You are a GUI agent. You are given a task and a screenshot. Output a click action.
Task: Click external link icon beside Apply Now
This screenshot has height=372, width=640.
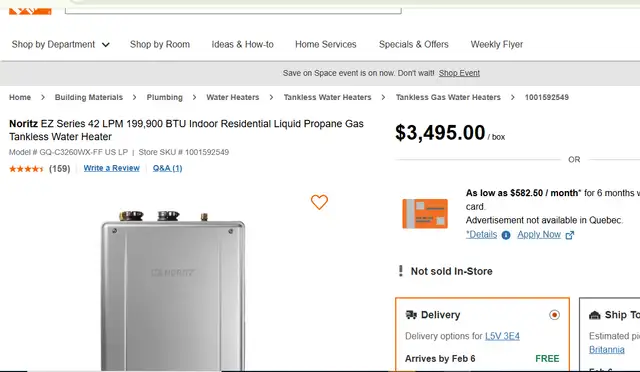570,235
